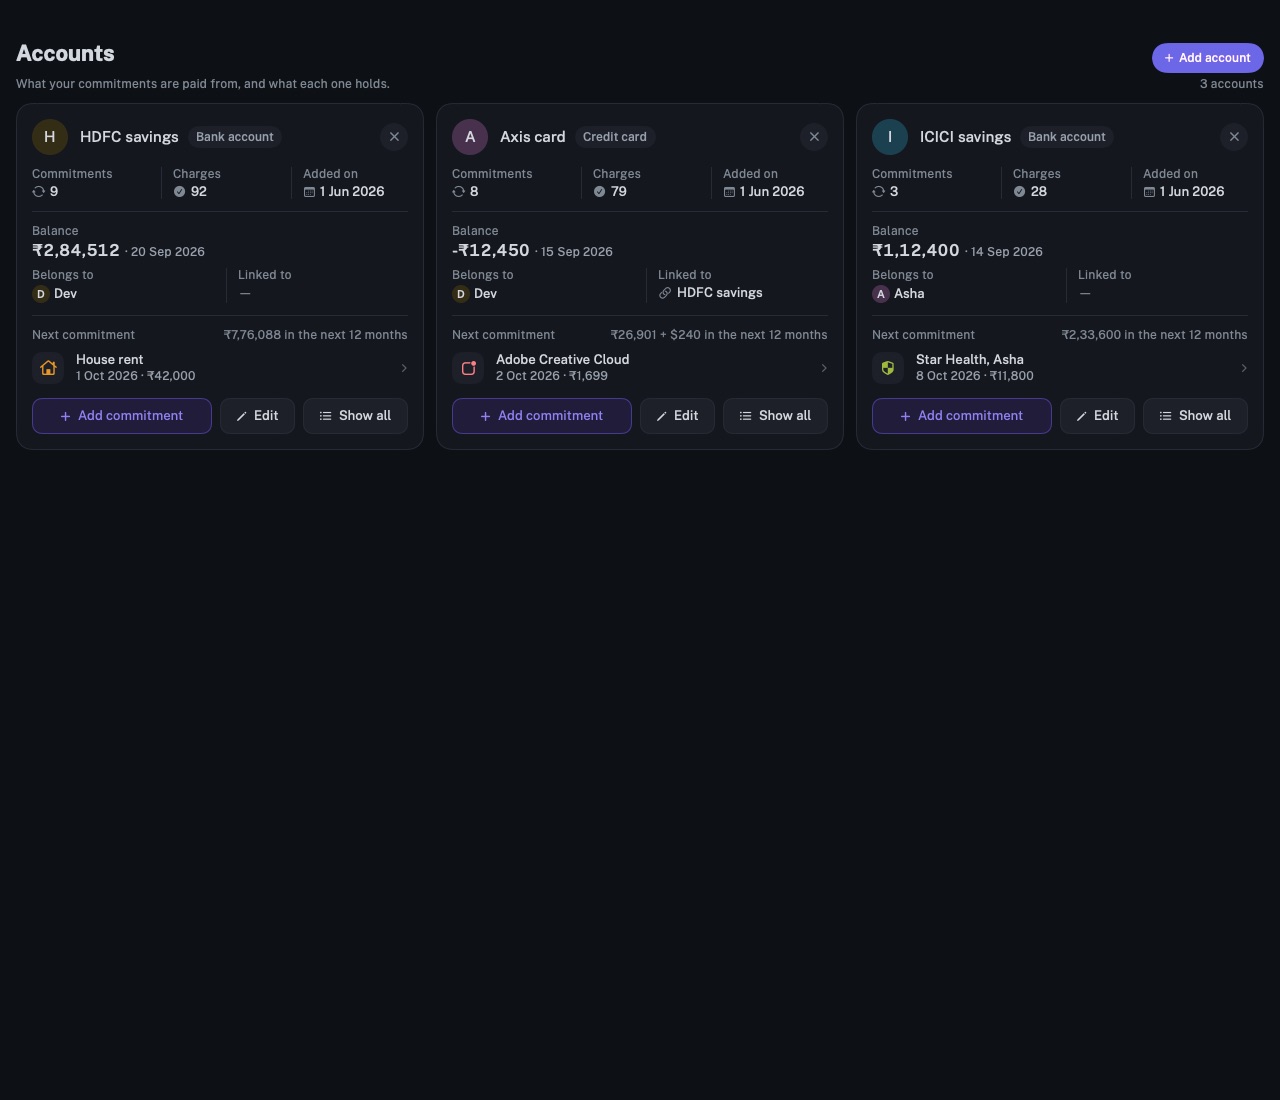Remove the HDFC savings account card
The image size is (1280, 1100).
(394, 137)
